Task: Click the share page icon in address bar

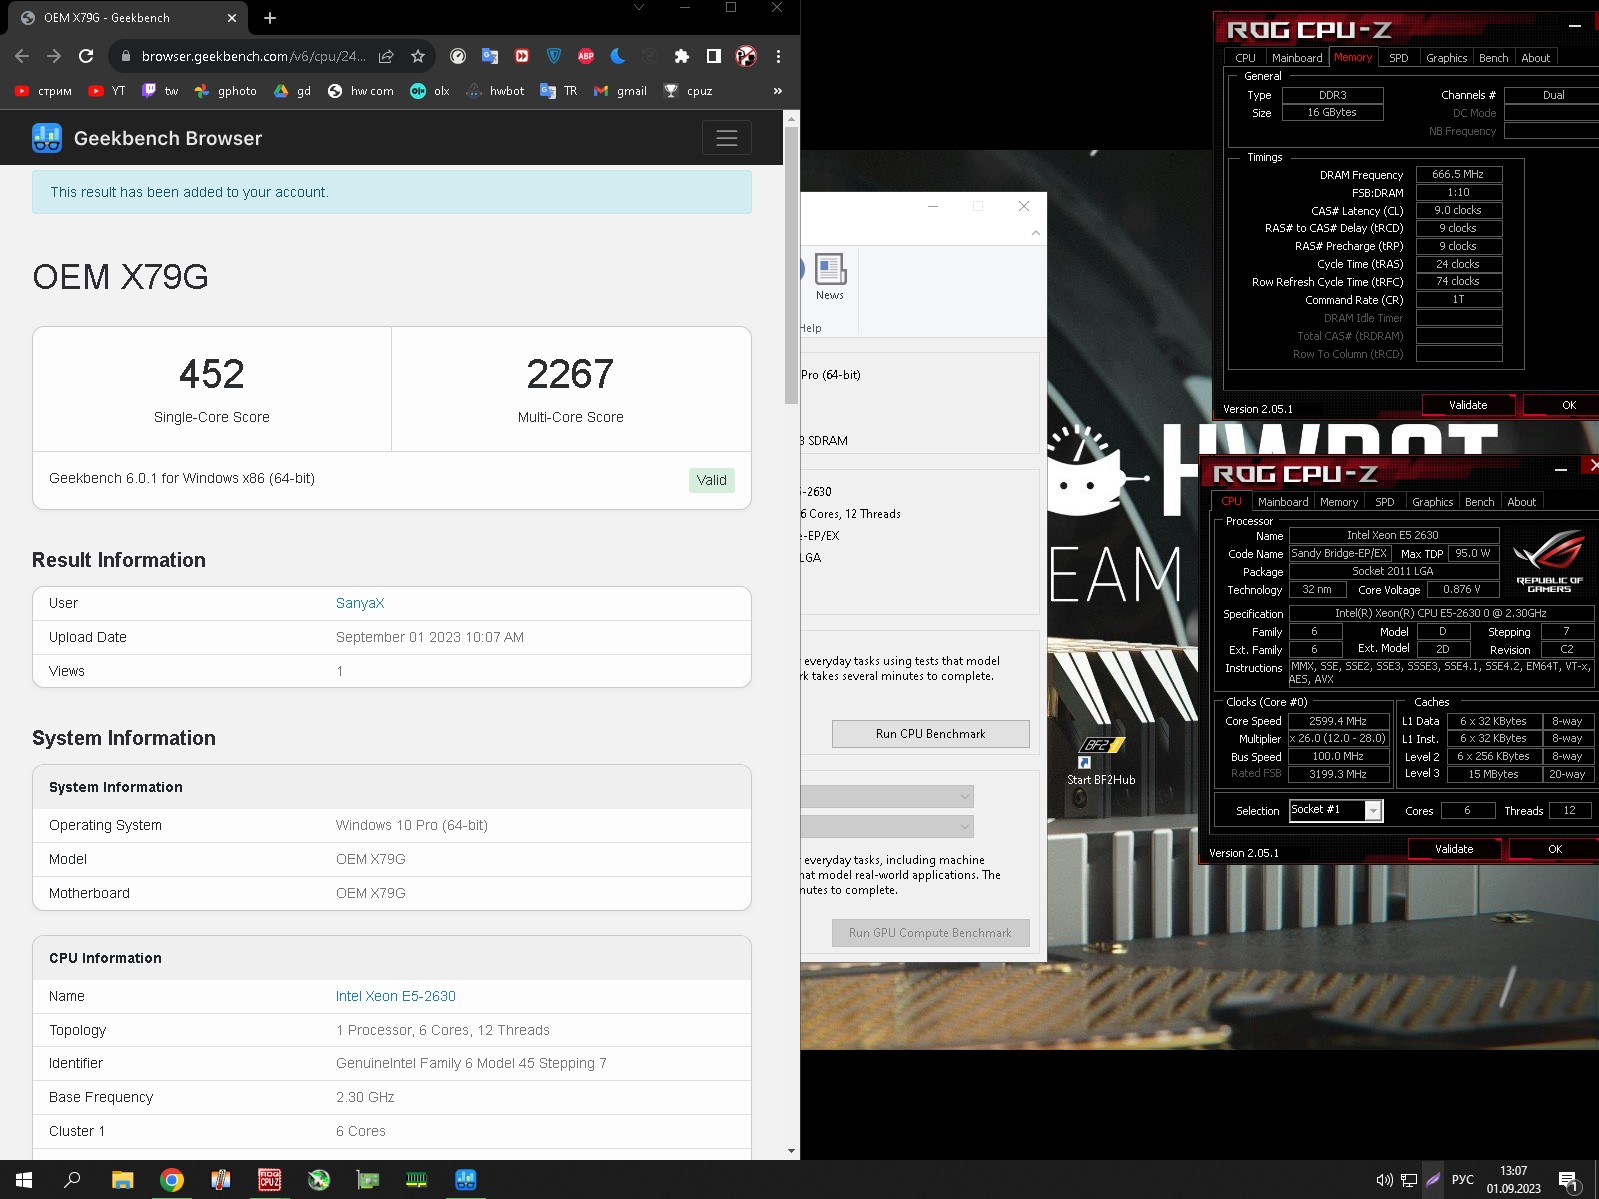Action: [386, 56]
